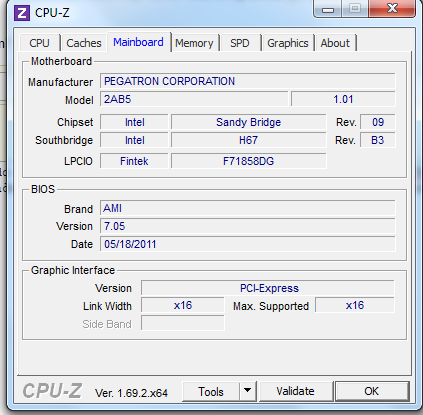Click the BIOS date 05/18/2011 field
The height and width of the screenshot is (415, 423).
coord(248,244)
